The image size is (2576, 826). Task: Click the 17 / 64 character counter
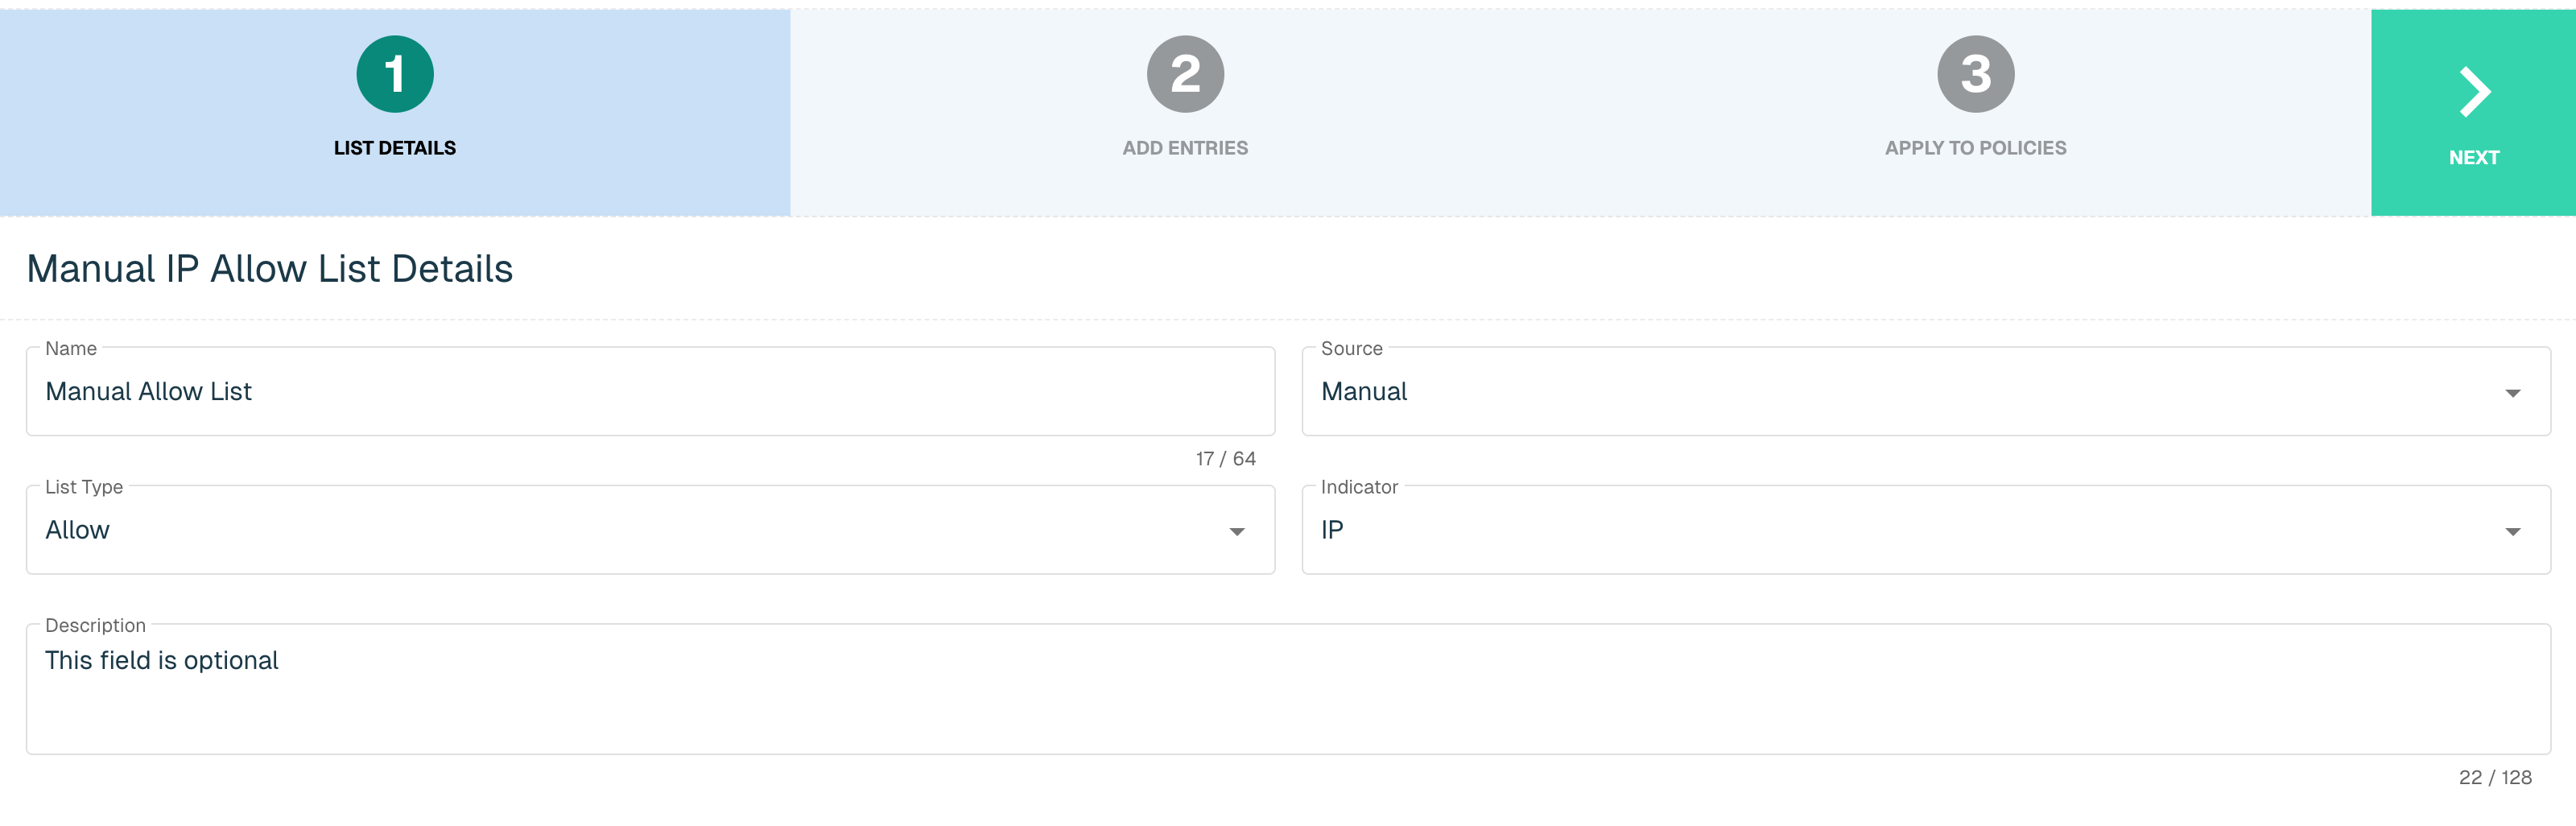coord(1225,459)
